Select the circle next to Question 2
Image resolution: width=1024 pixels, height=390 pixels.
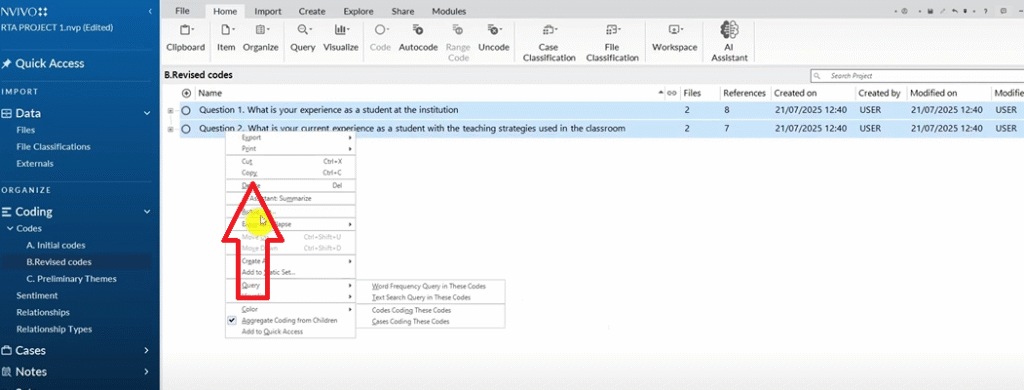click(x=186, y=129)
